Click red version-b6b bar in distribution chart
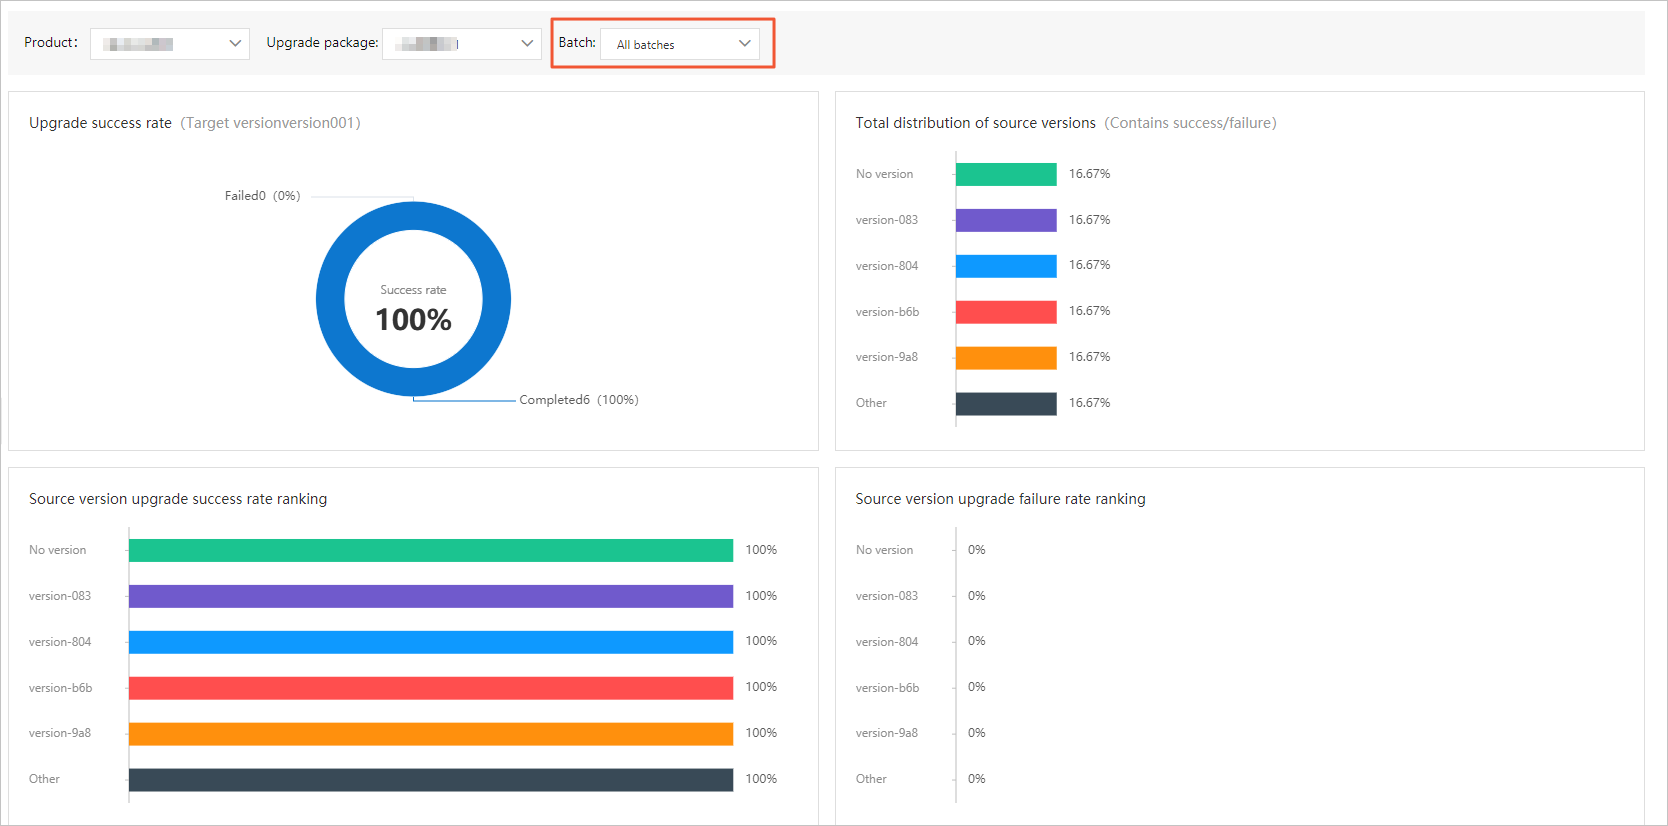 (x=1006, y=312)
